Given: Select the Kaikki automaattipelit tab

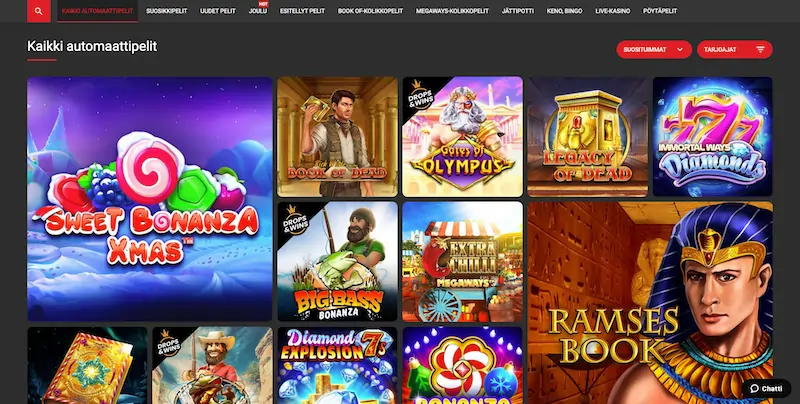Looking at the screenshot, I should pos(97,11).
